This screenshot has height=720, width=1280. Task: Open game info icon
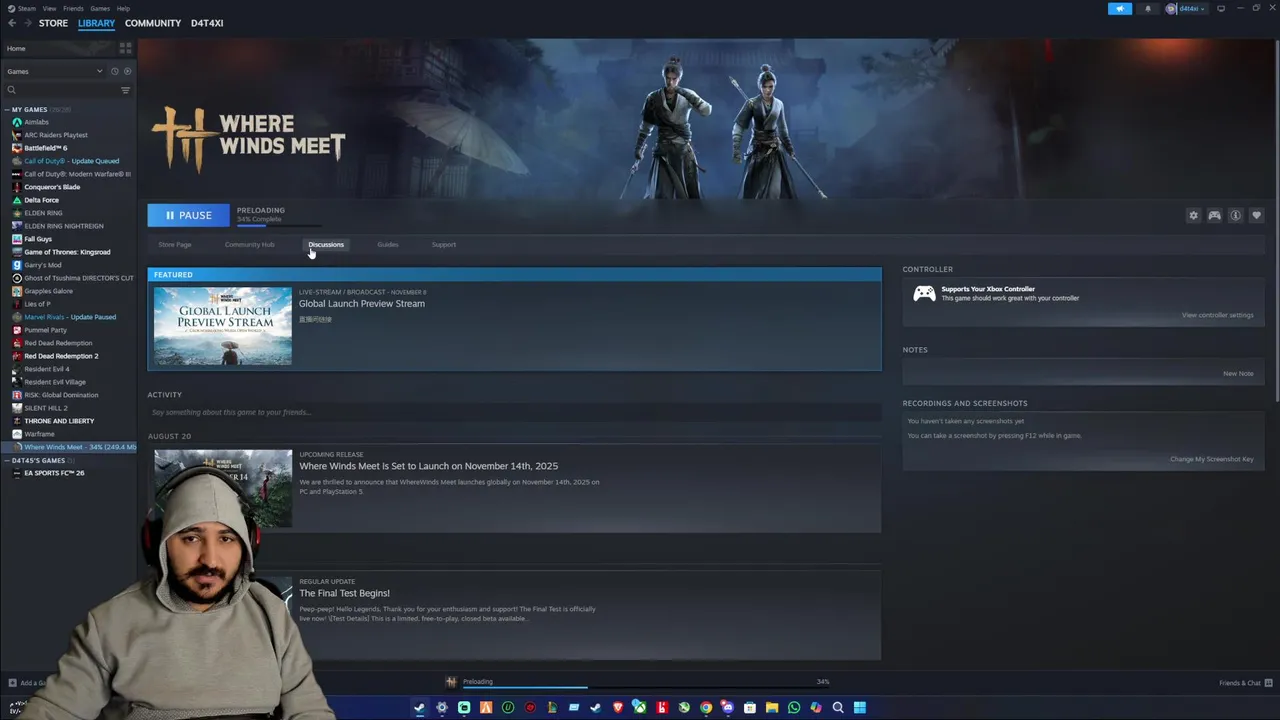click(1235, 215)
